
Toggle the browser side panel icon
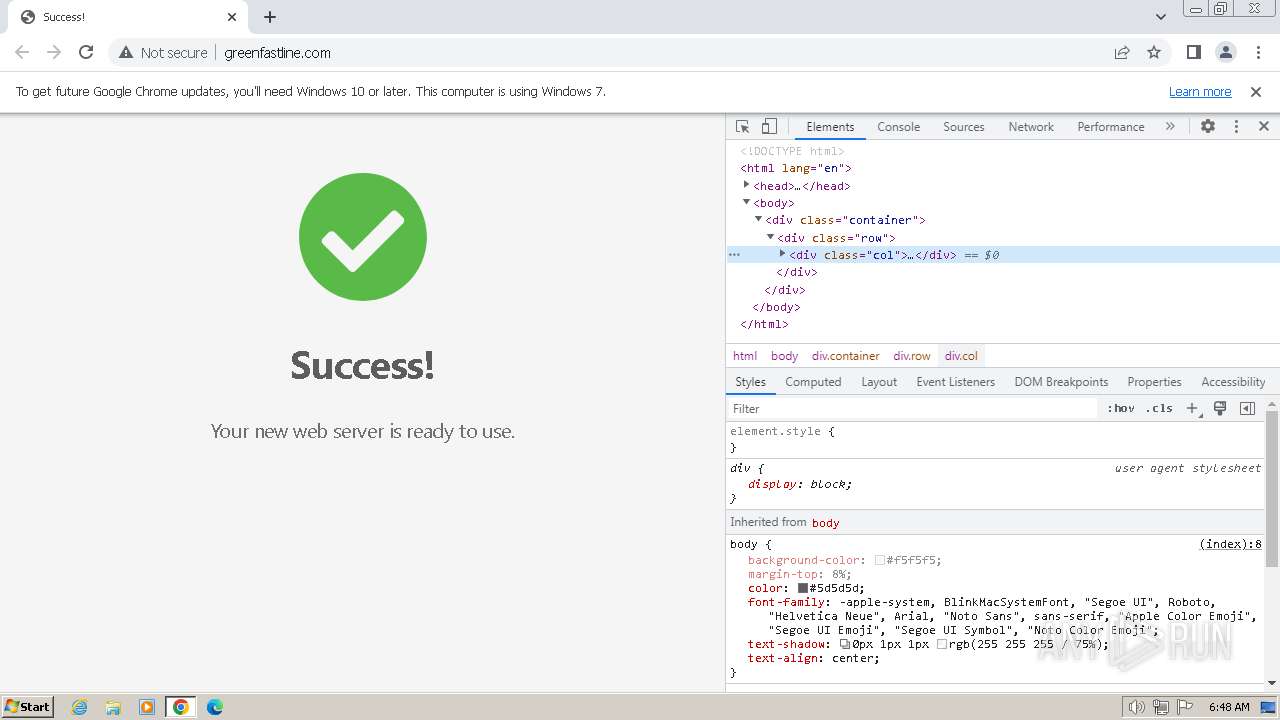click(1193, 52)
